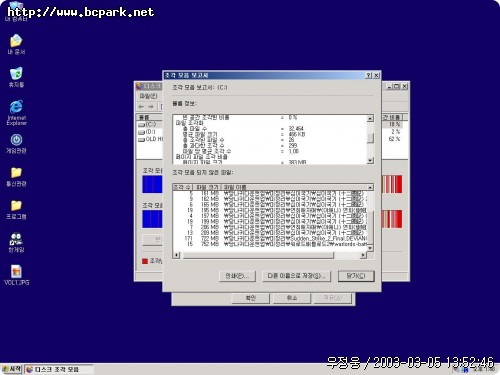Screen dimensions: 500x375
Task: Select the OLD HI volume row
Action: click(150, 139)
